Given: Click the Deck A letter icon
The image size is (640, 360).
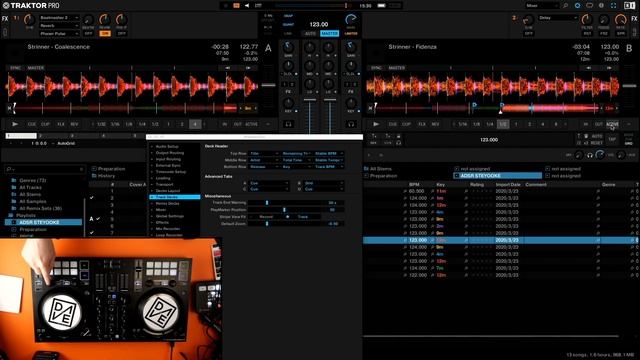Looking at the screenshot, I should click(268, 48).
